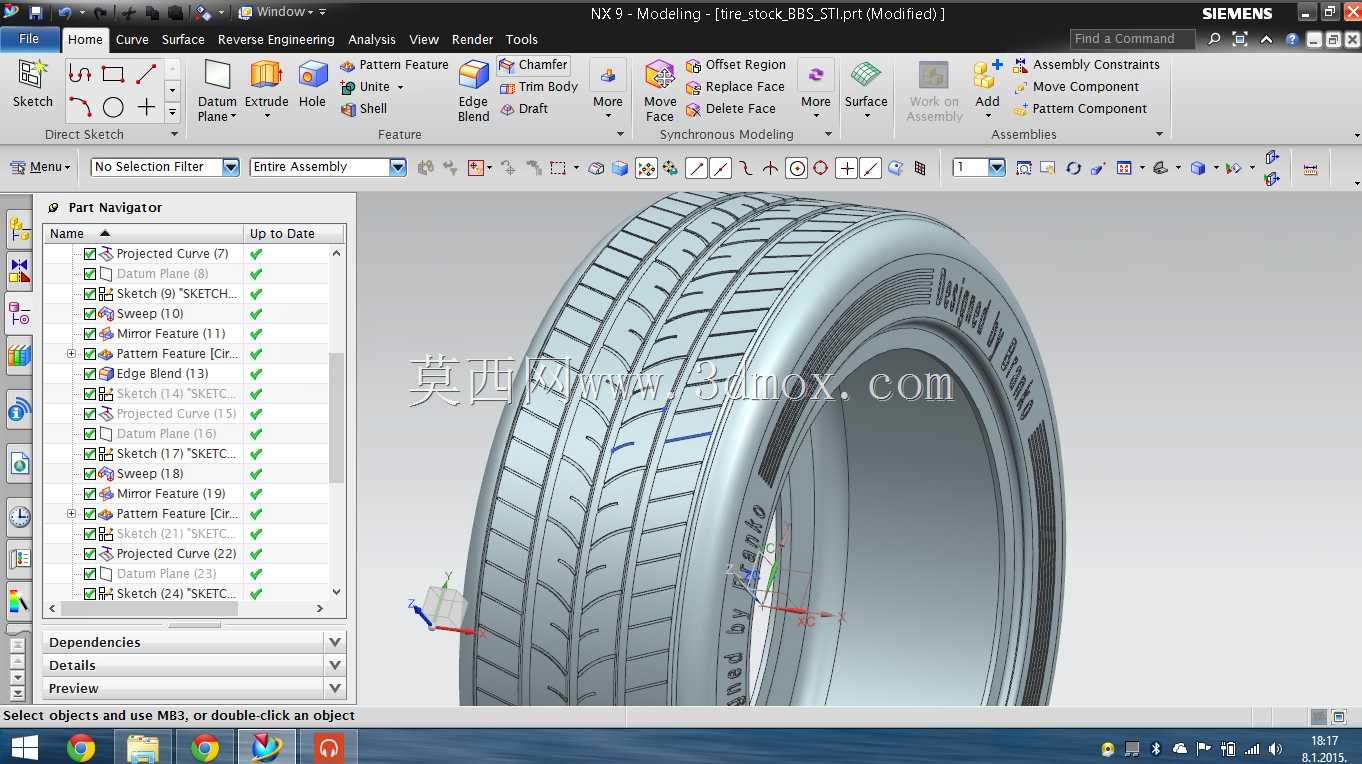1362x764 pixels.
Task: Uncheck the Datum Plane (8) checkbox
Action: pos(90,274)
